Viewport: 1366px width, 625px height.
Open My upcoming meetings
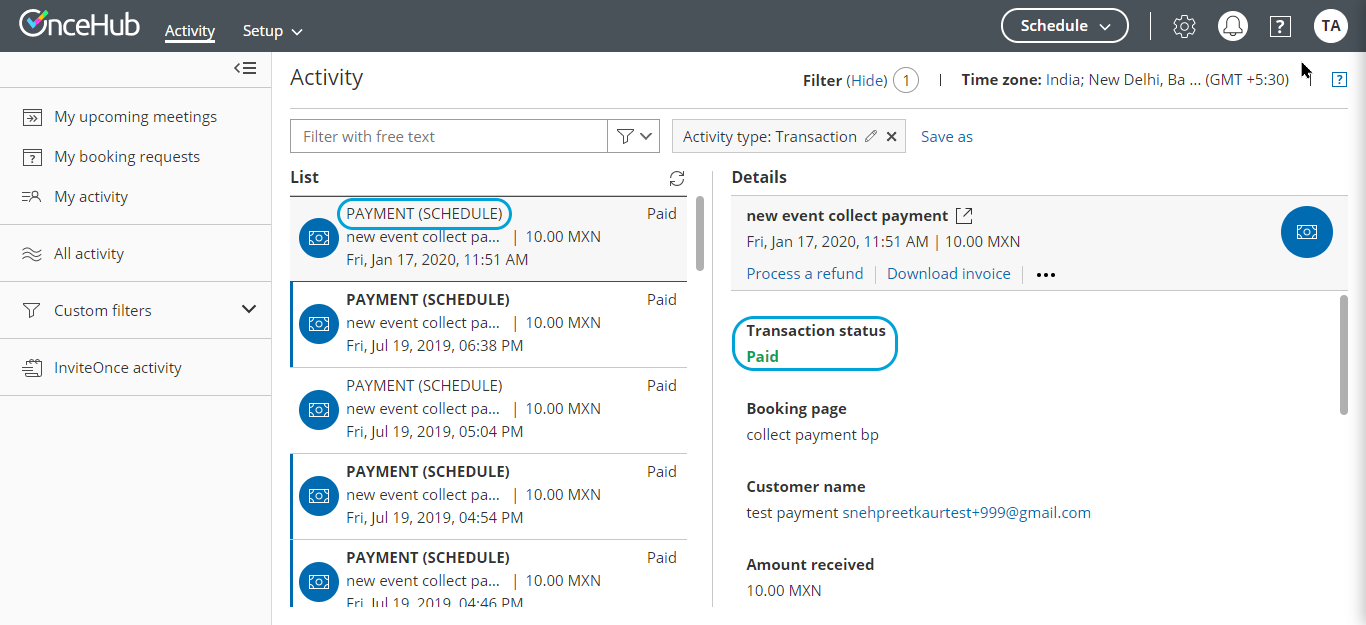click(x=135, y=117)
